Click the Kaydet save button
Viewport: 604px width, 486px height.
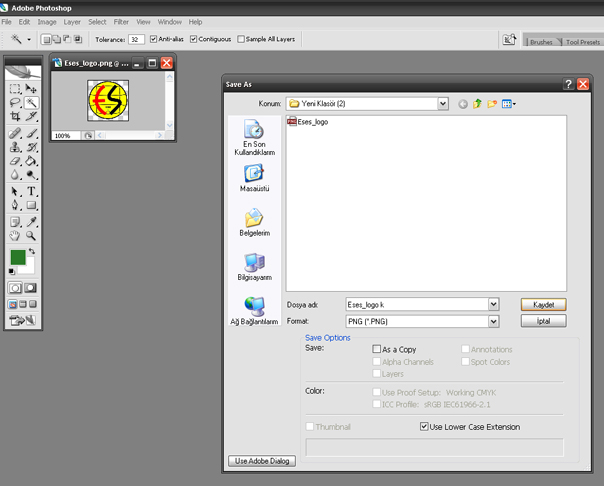point(544,305)
